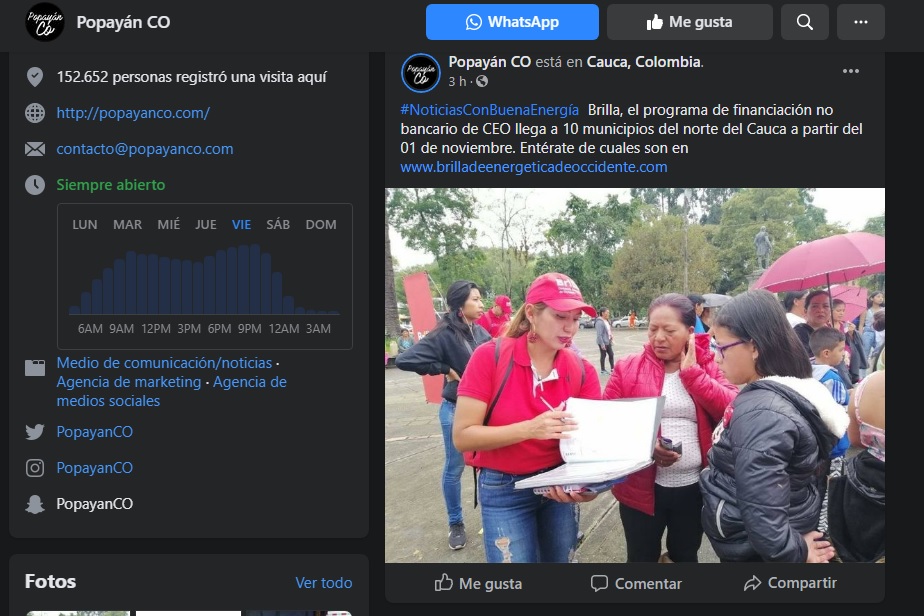This screenshot has height=616, width=924.
Task: Like the post using Me gusta
Action: [478, 584]
